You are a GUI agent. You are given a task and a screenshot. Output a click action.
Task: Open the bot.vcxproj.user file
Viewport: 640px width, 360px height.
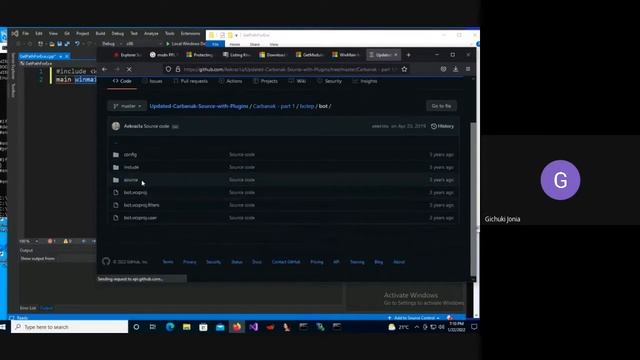pos(140,218)
